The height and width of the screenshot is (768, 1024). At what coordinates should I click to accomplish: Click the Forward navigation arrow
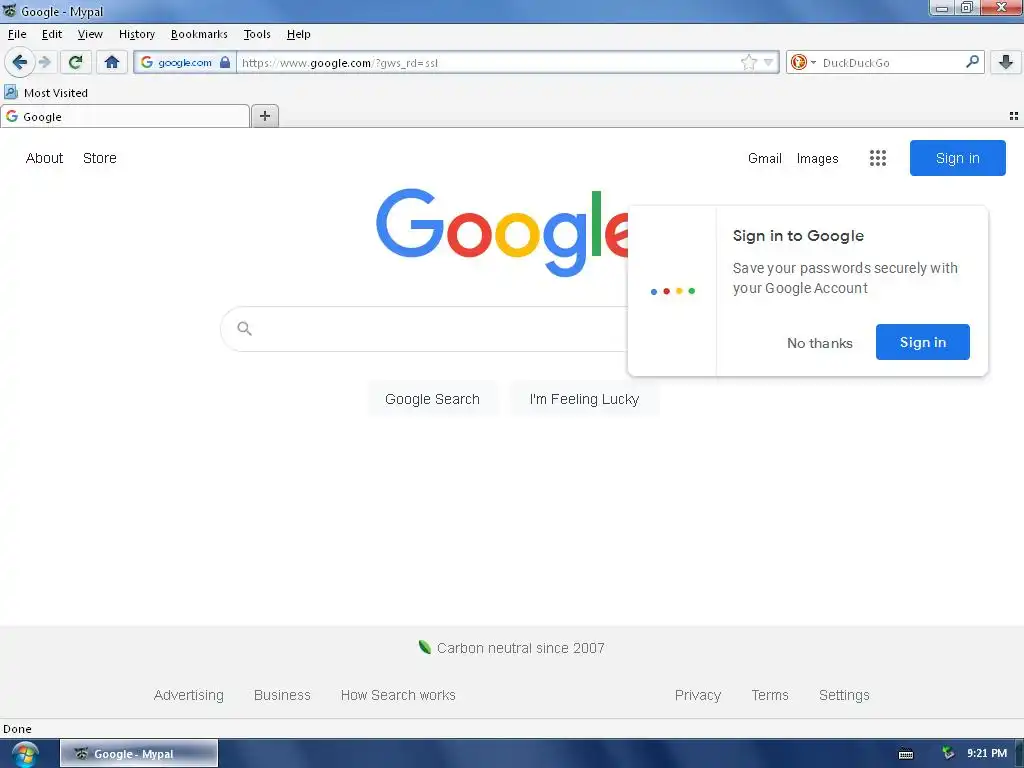pos(44,63)
